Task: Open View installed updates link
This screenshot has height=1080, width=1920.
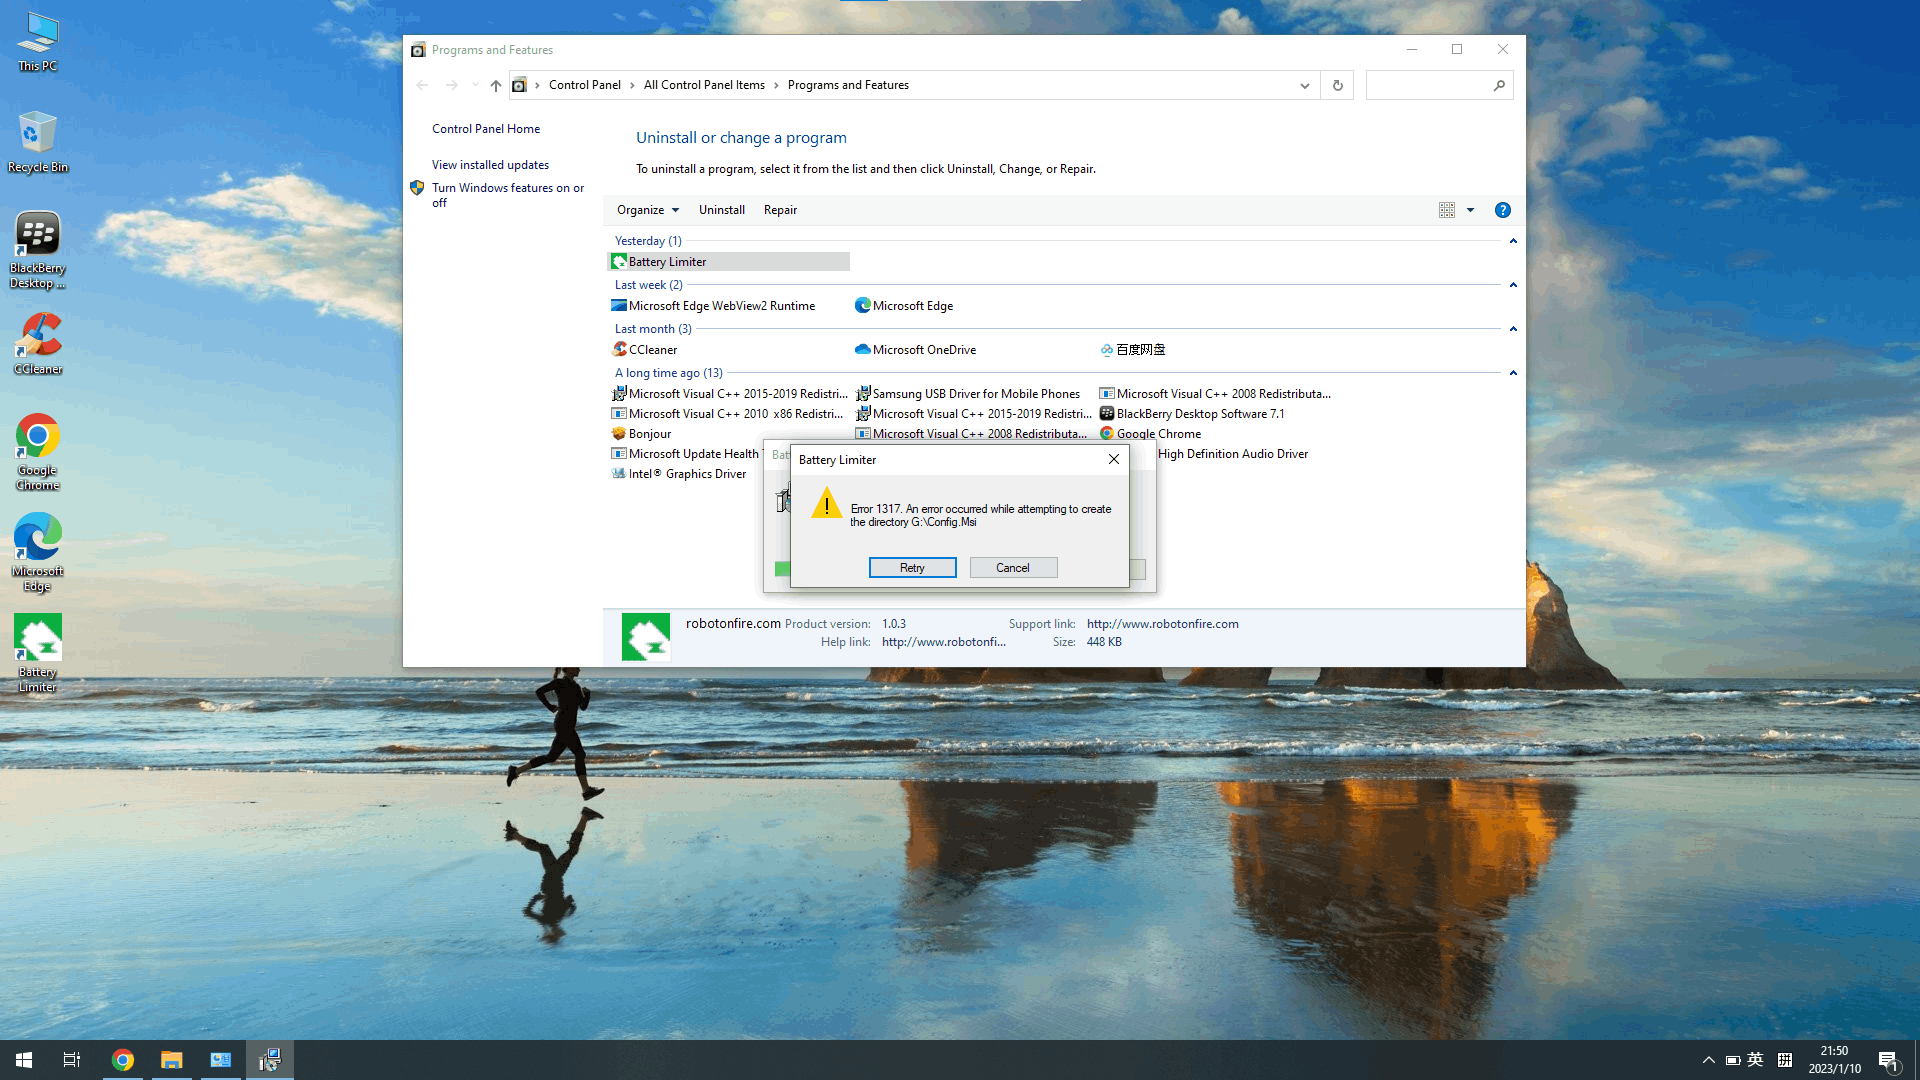Action: (x=490, y=165)
